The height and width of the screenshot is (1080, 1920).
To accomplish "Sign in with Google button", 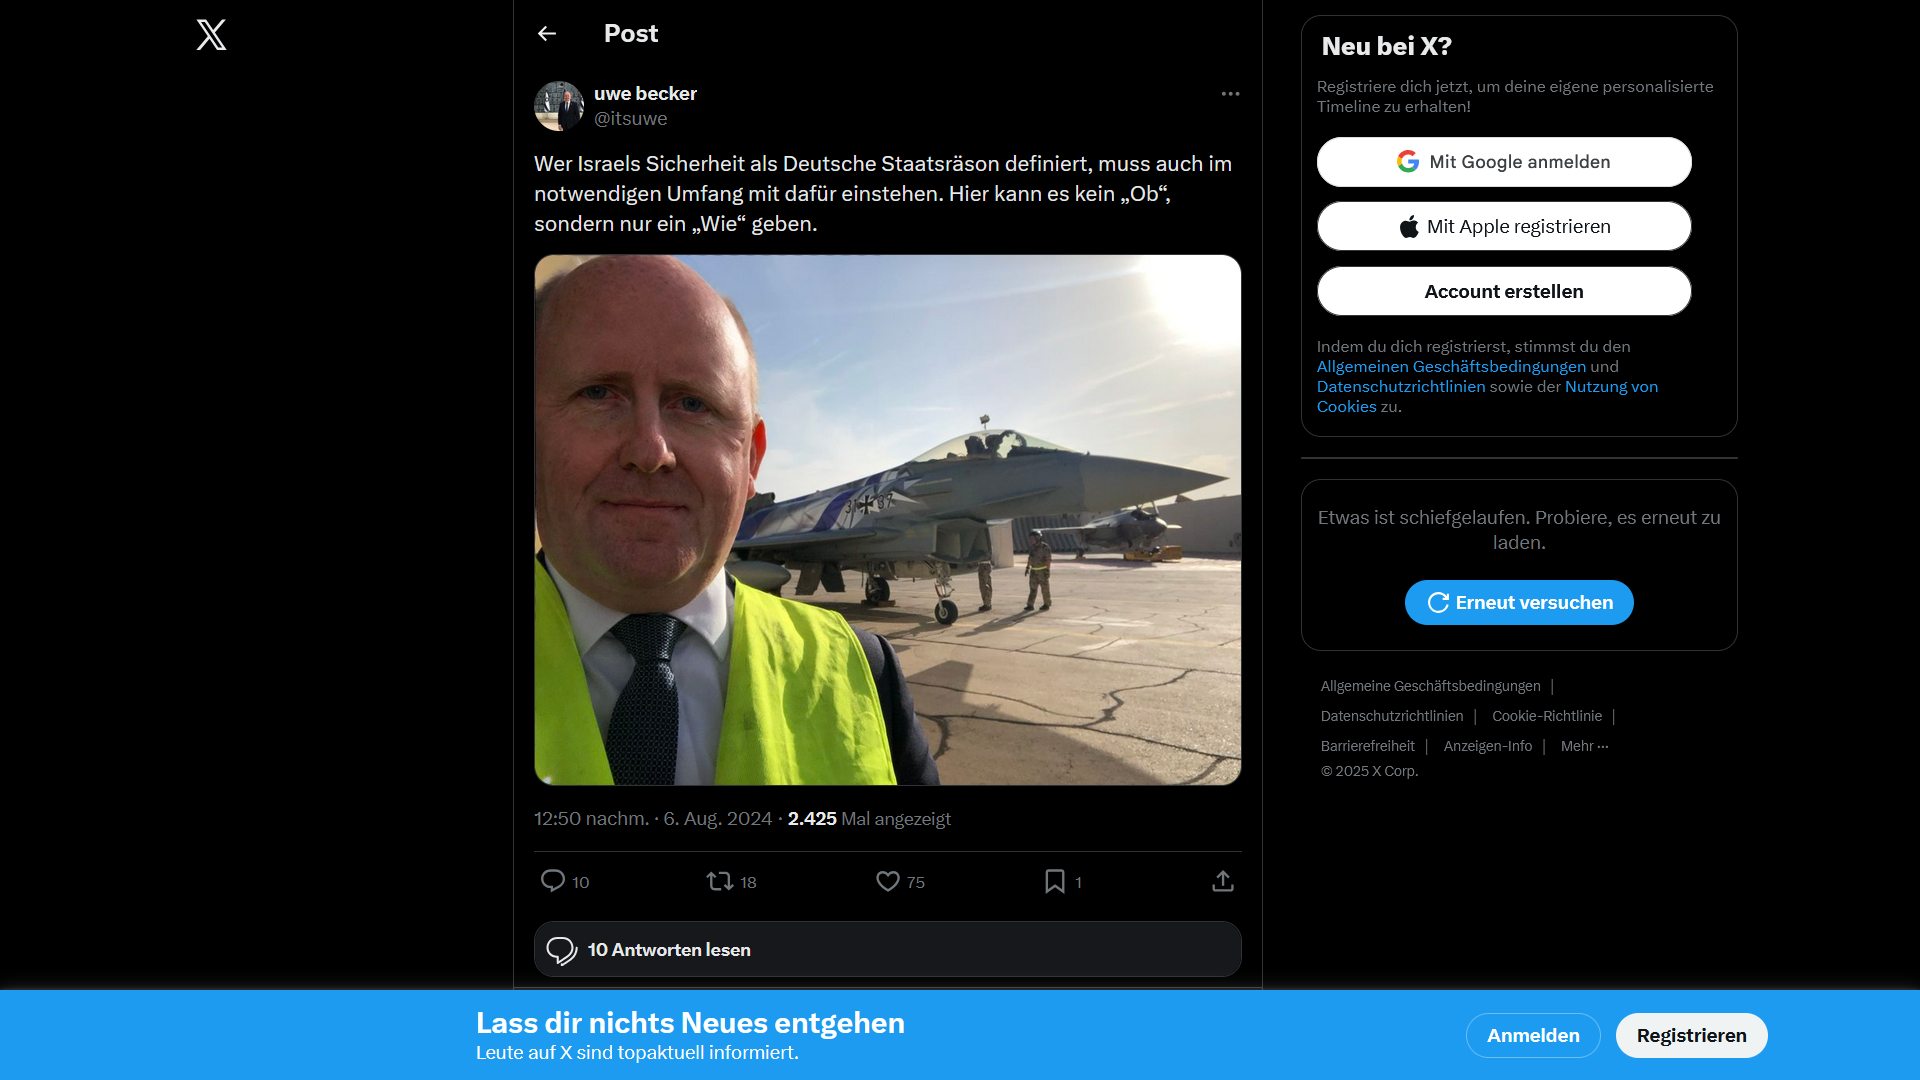I will click(x=1504, y=162).
